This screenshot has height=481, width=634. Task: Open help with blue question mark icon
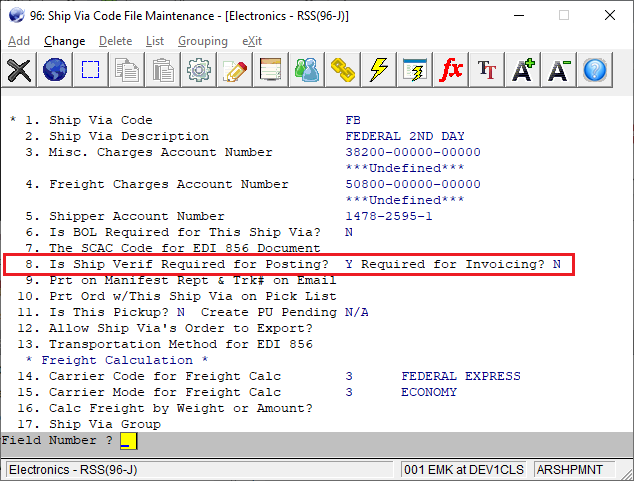pyautogui.click(x=595, y=70)
